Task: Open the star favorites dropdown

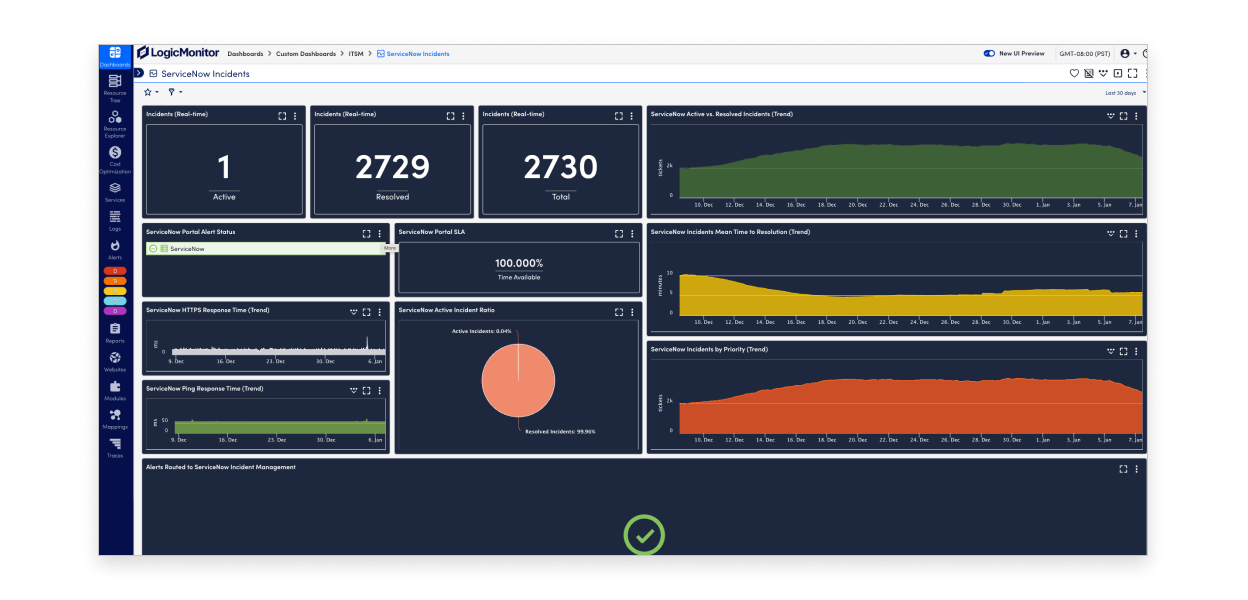Action: click(x=151, y=92)
